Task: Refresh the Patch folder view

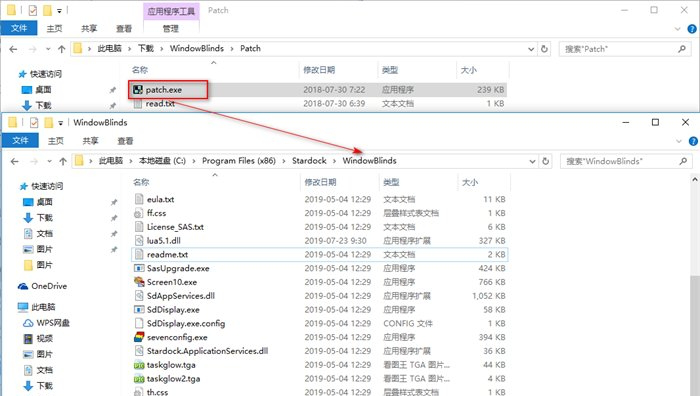Action: [x=544, y=49]
